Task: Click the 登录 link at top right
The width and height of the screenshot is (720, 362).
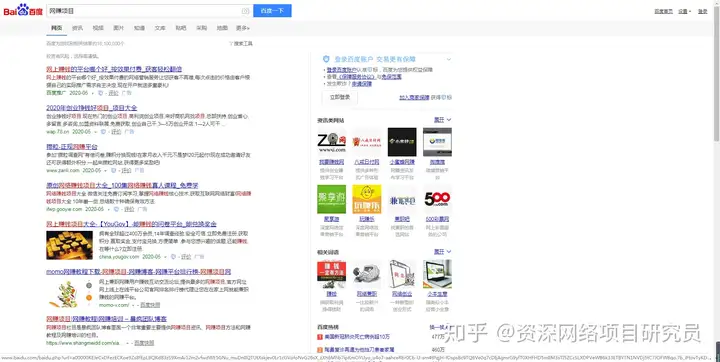Action: click(x=703, y=11)
